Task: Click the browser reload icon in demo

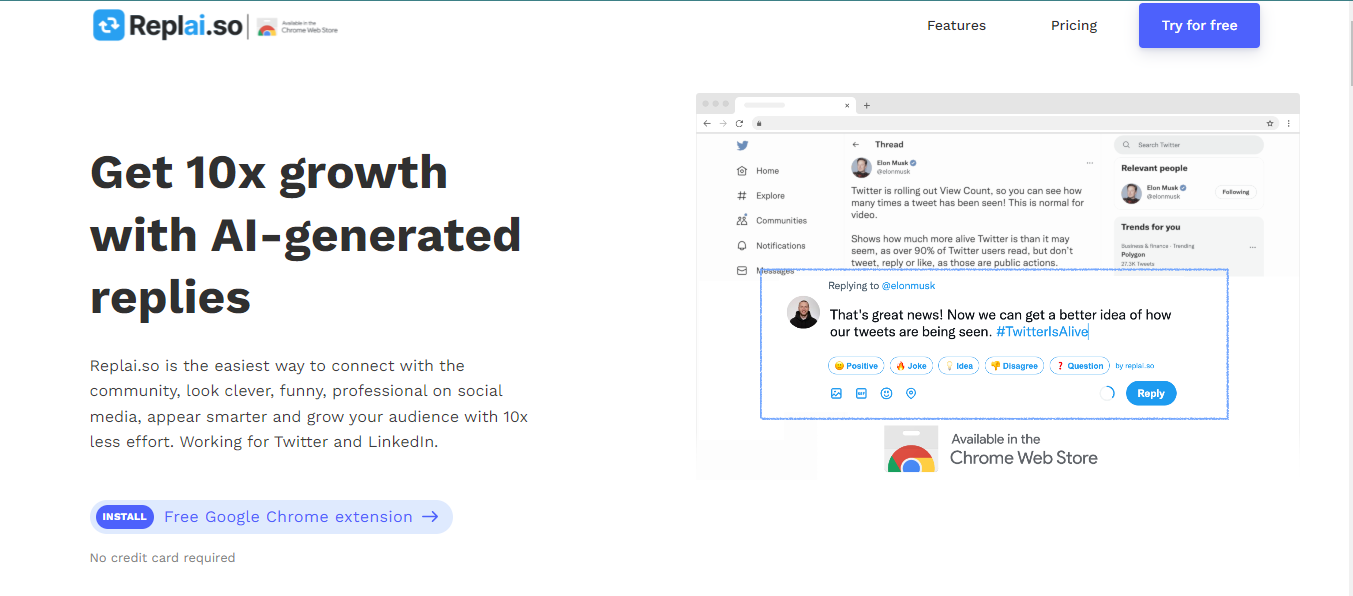Action: click(739, 123)
